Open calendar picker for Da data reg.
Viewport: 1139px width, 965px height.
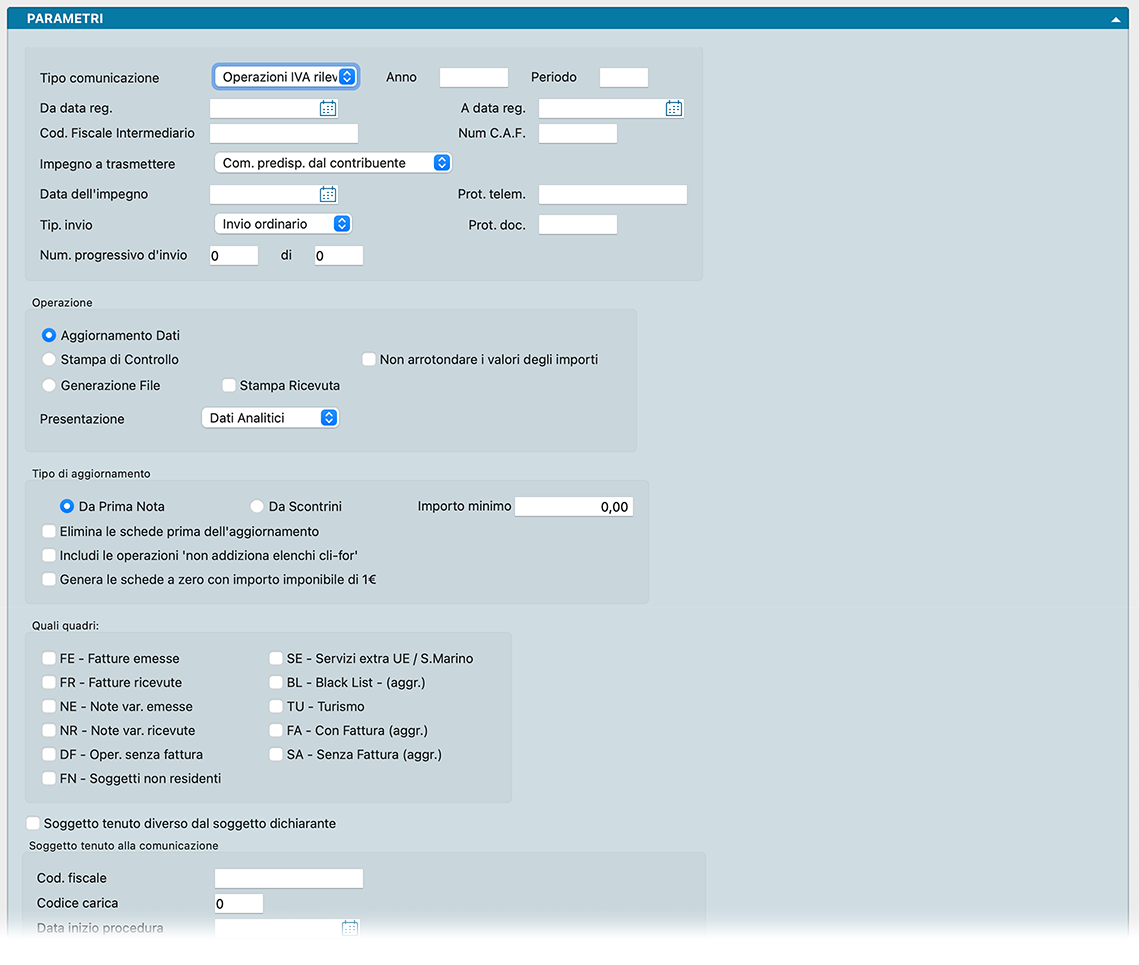click(x=328, y=109)
